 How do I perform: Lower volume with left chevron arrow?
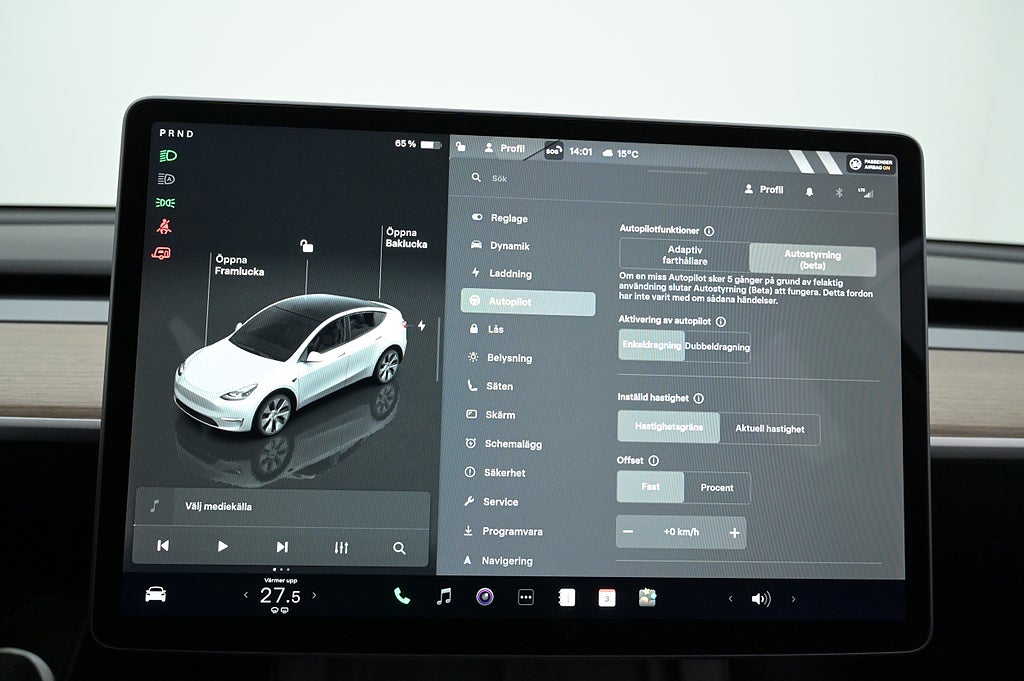tap(730, 599)
